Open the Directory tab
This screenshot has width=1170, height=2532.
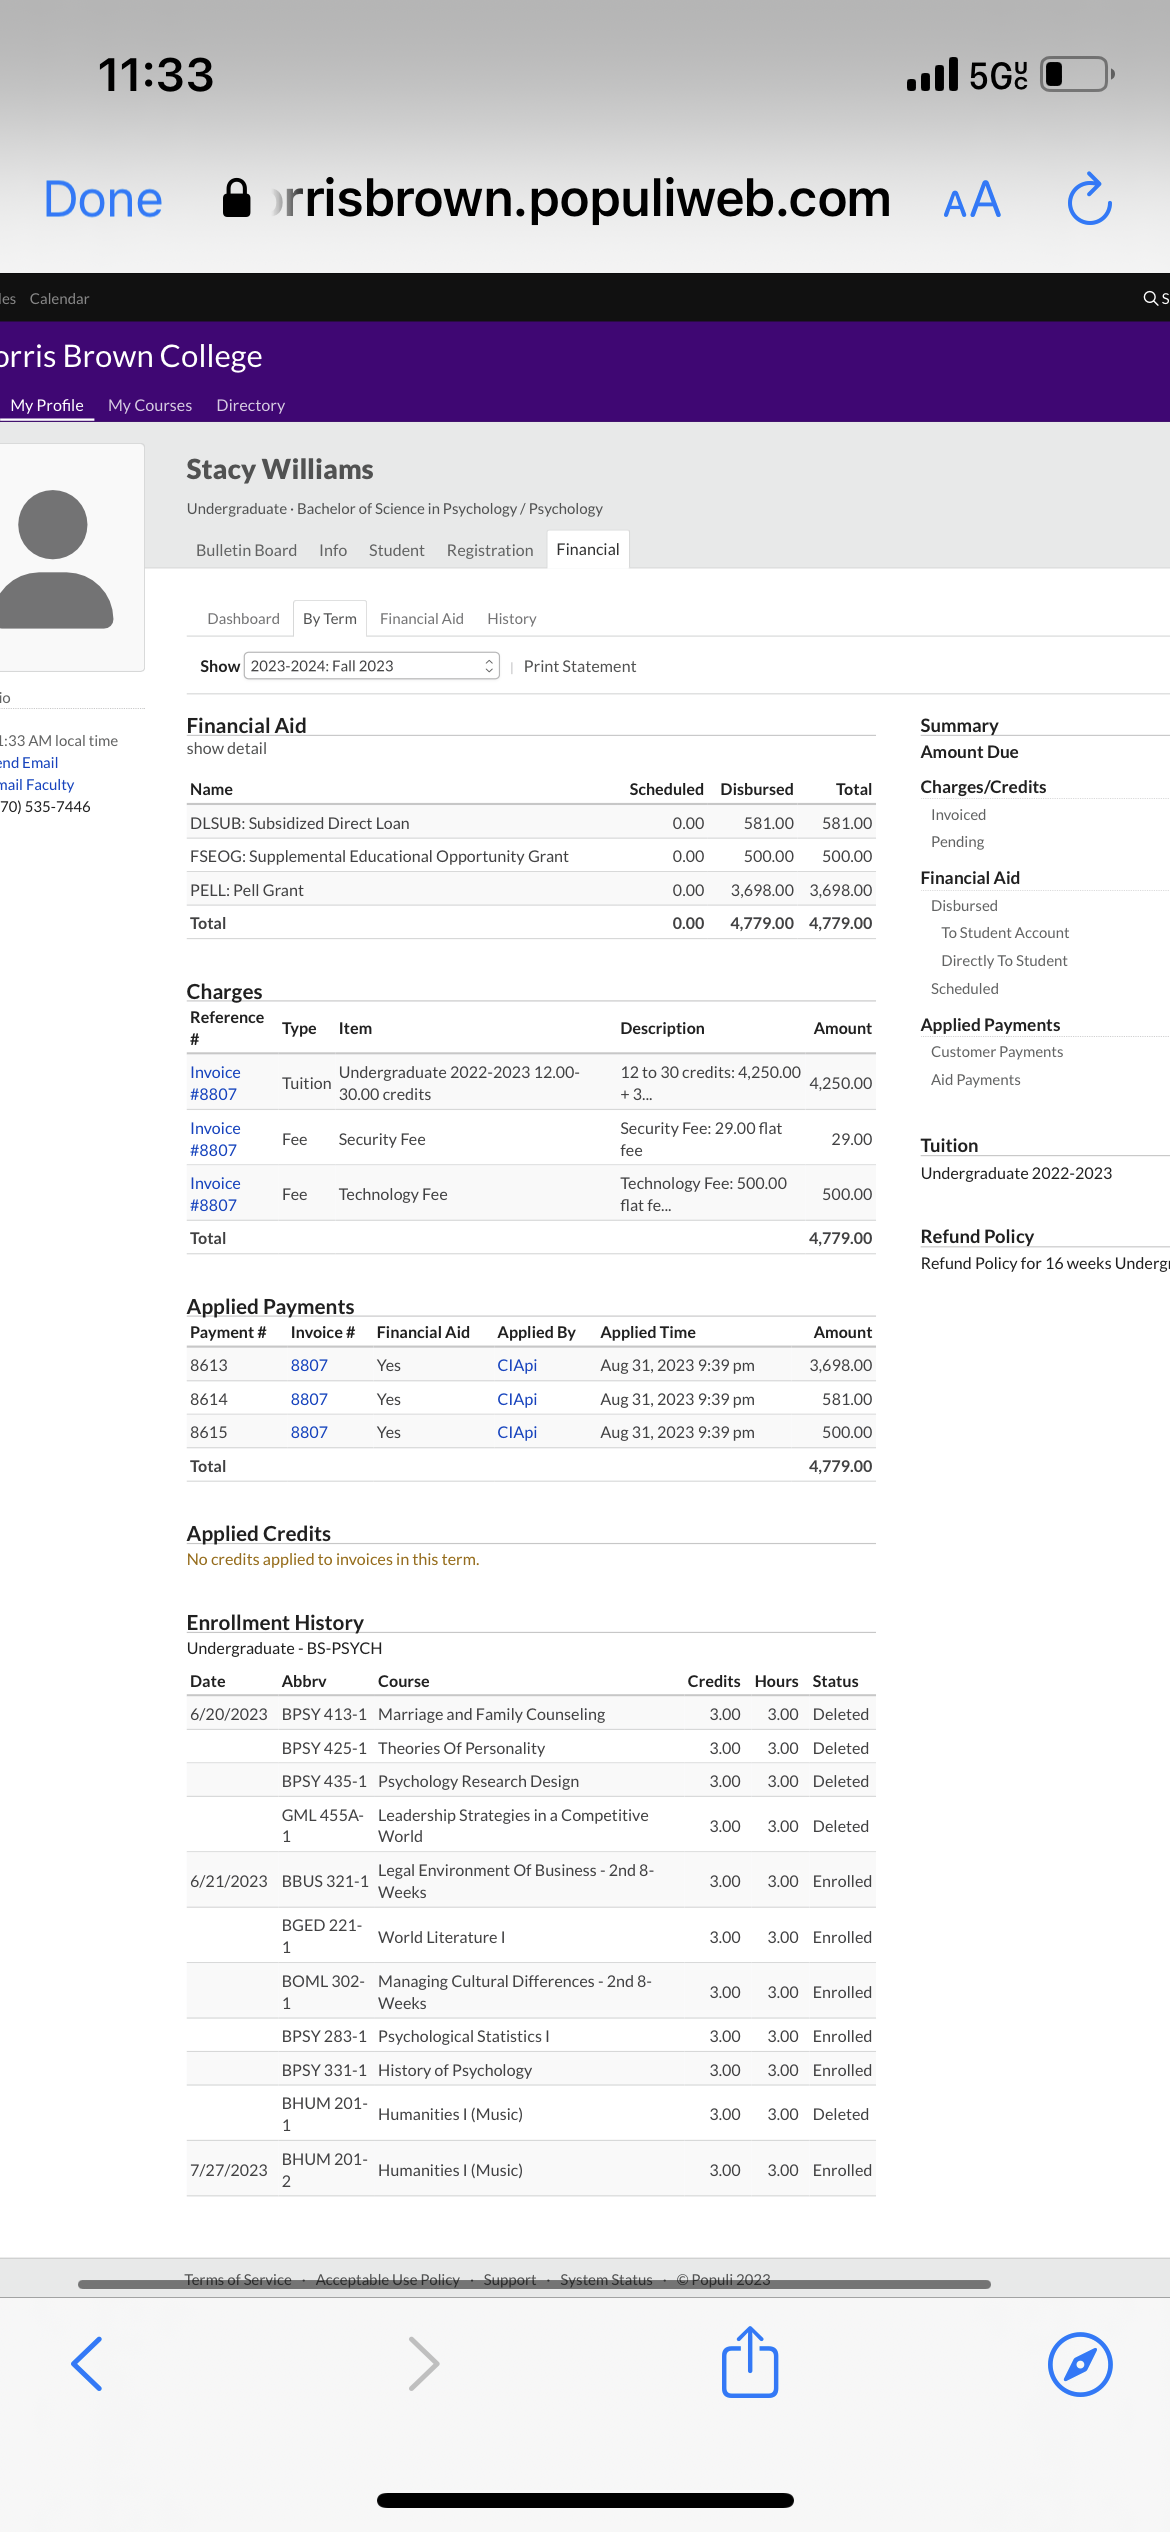point(250,405)
